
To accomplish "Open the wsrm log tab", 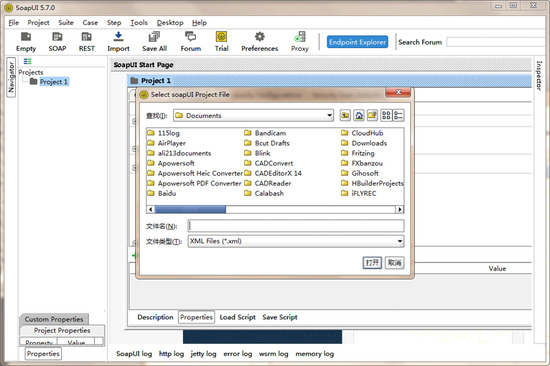I will coord(274,354).
